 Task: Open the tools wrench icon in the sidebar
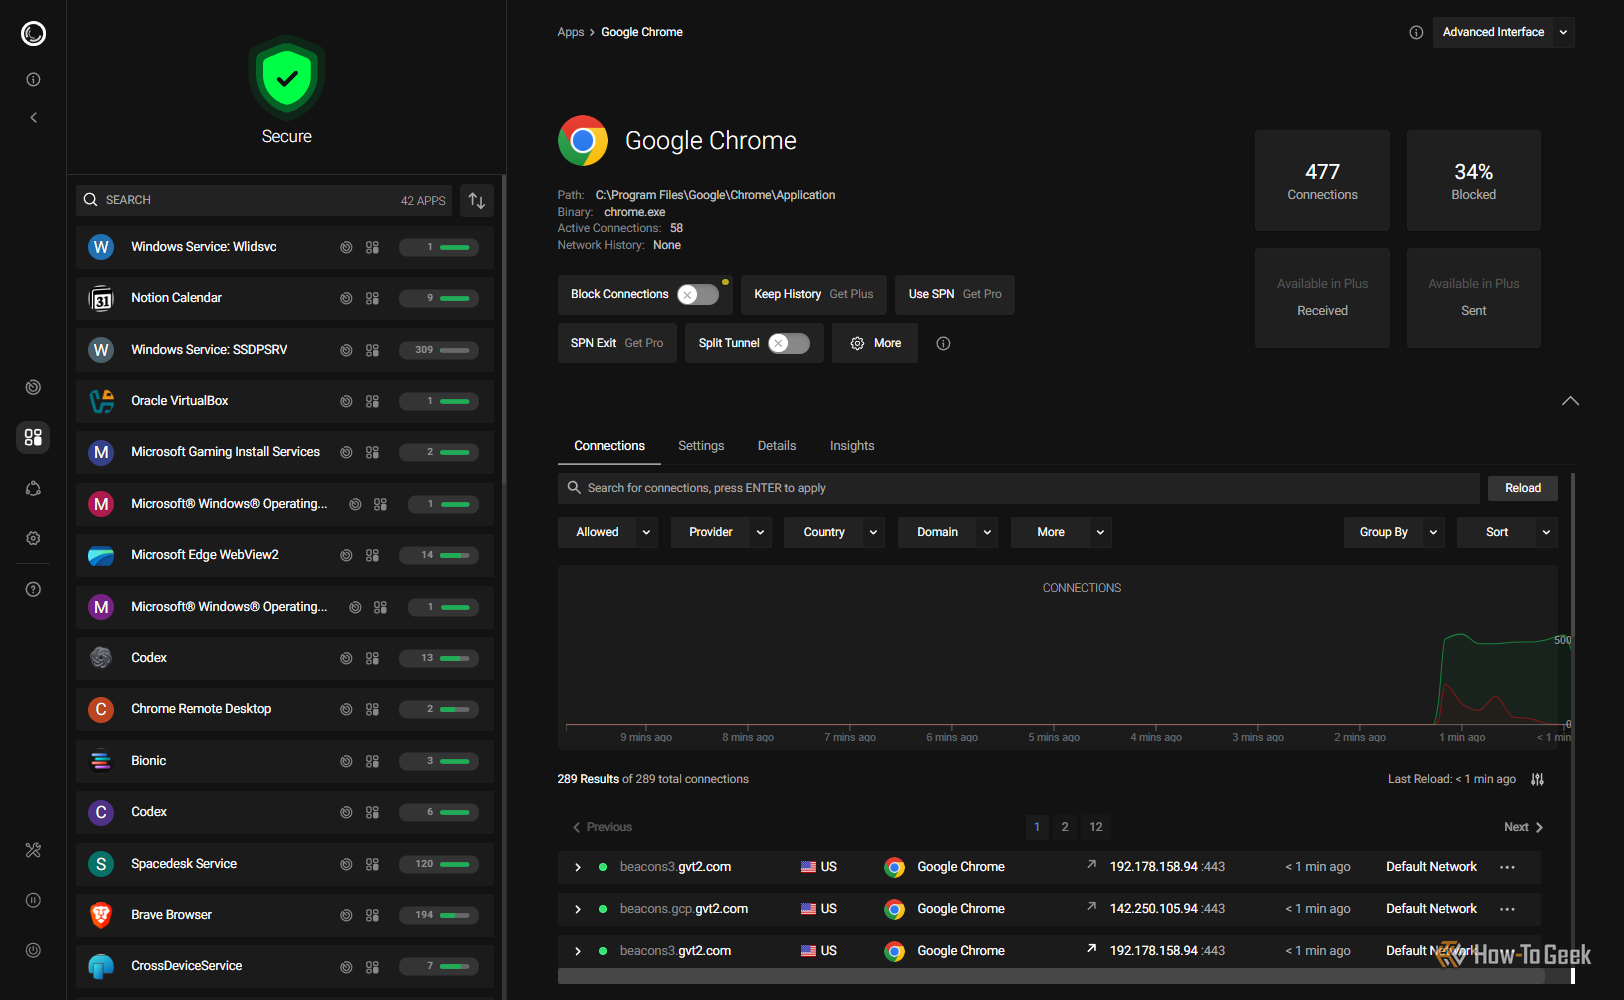click(33, 850)
